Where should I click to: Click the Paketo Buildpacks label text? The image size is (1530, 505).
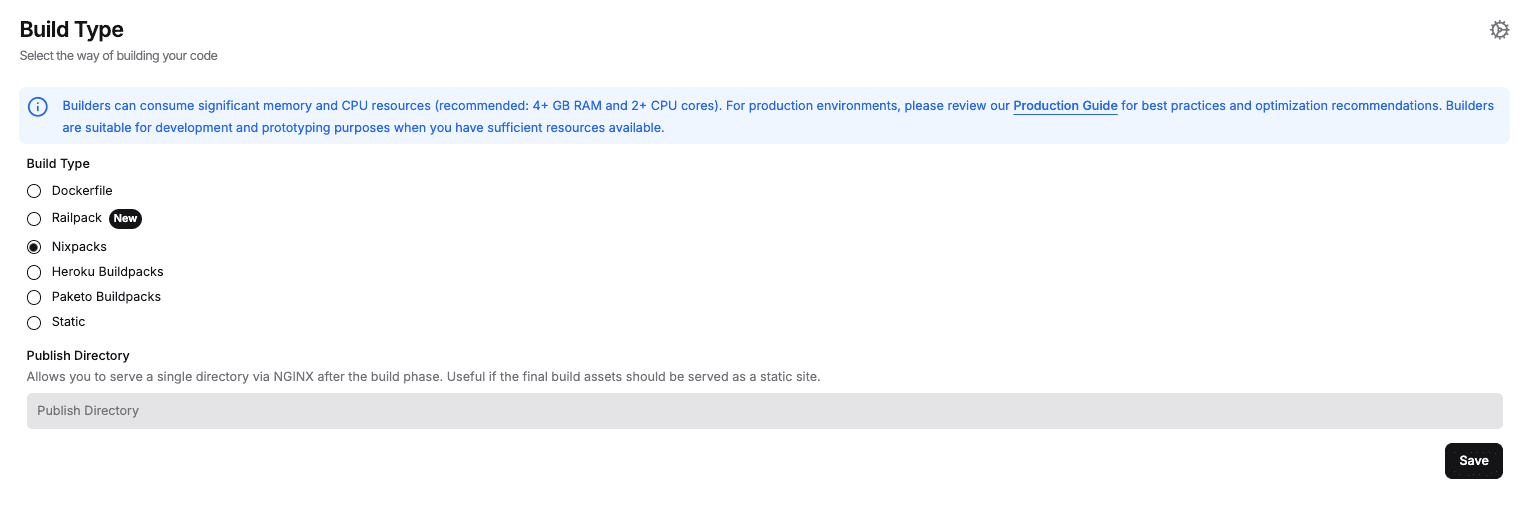(106, 296)
